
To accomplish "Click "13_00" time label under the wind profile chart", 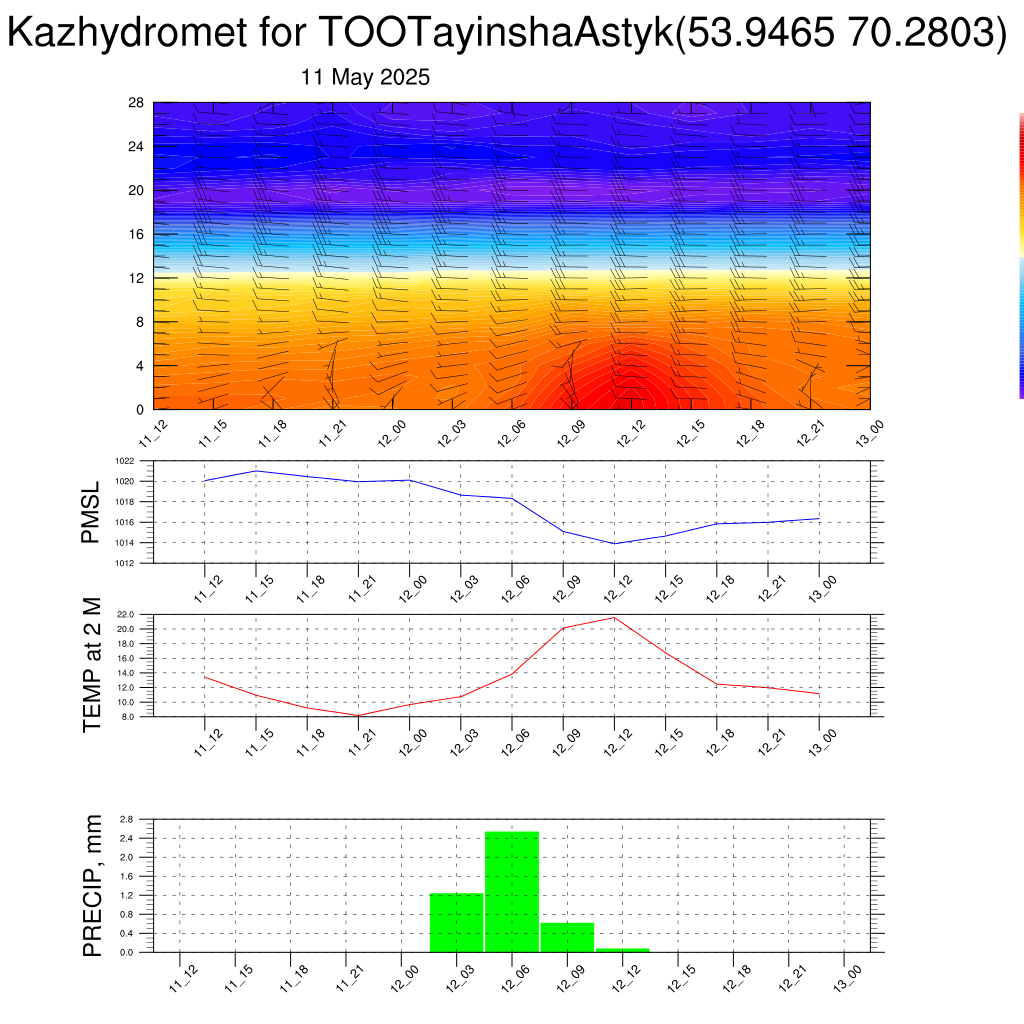I will pyautogui.click(x=870, y=433).
